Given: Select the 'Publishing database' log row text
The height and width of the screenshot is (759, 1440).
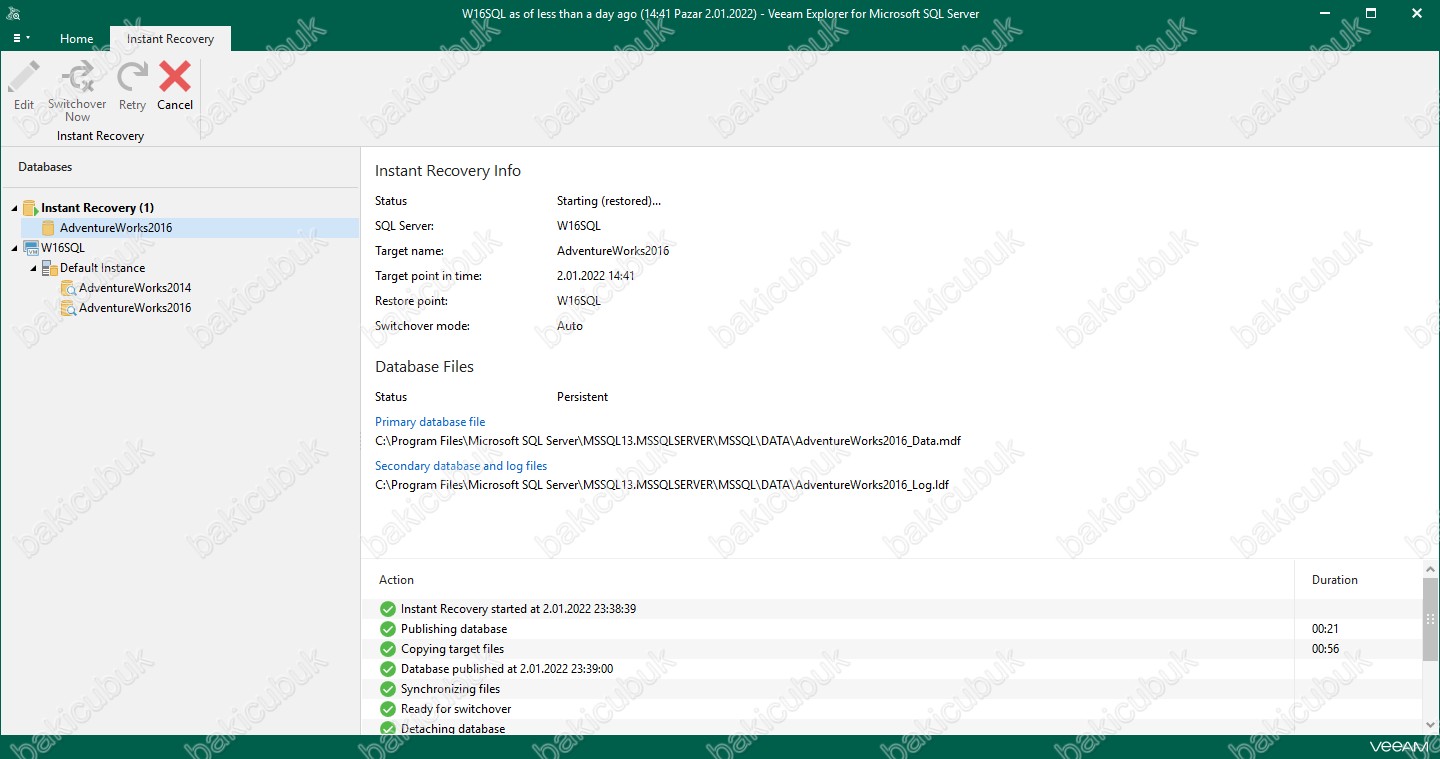Looking at the screenshot, I should pos(454,629).
